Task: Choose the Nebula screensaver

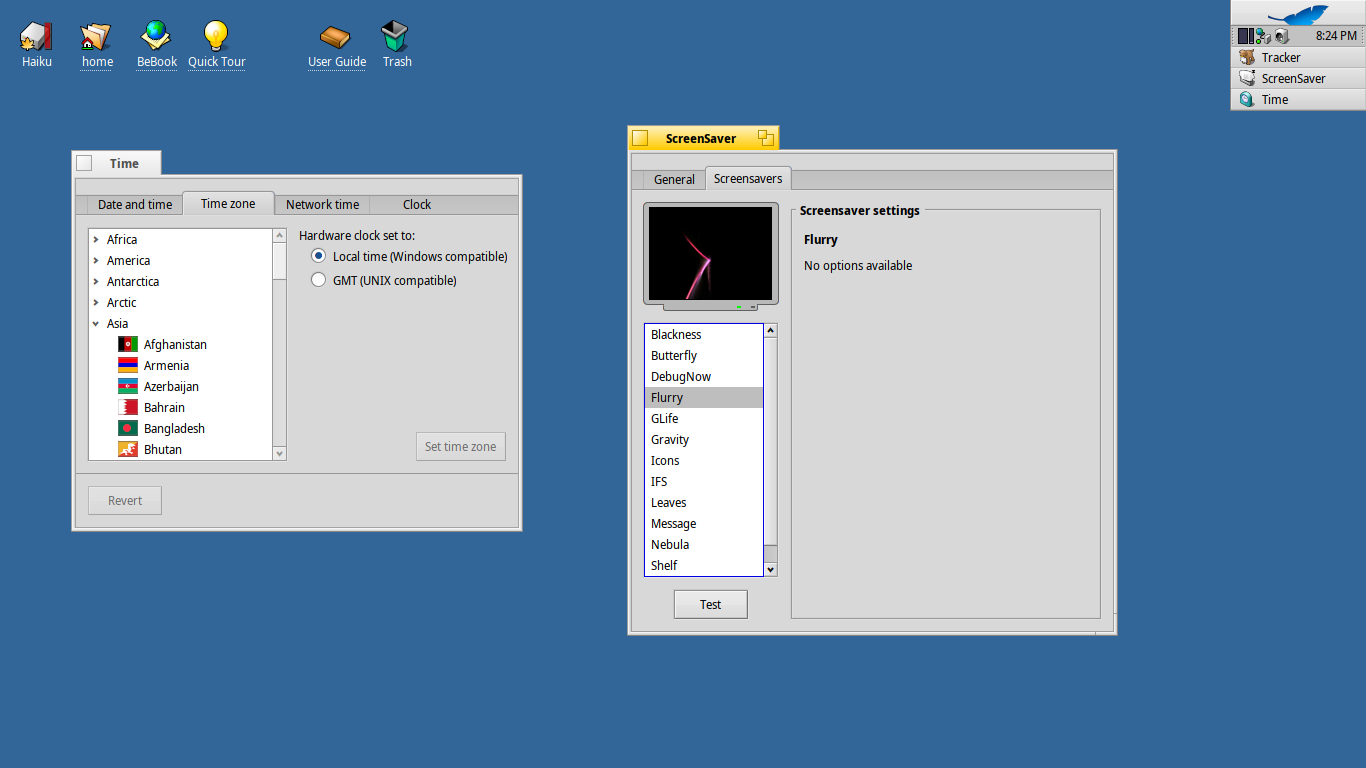Action: 704,544
